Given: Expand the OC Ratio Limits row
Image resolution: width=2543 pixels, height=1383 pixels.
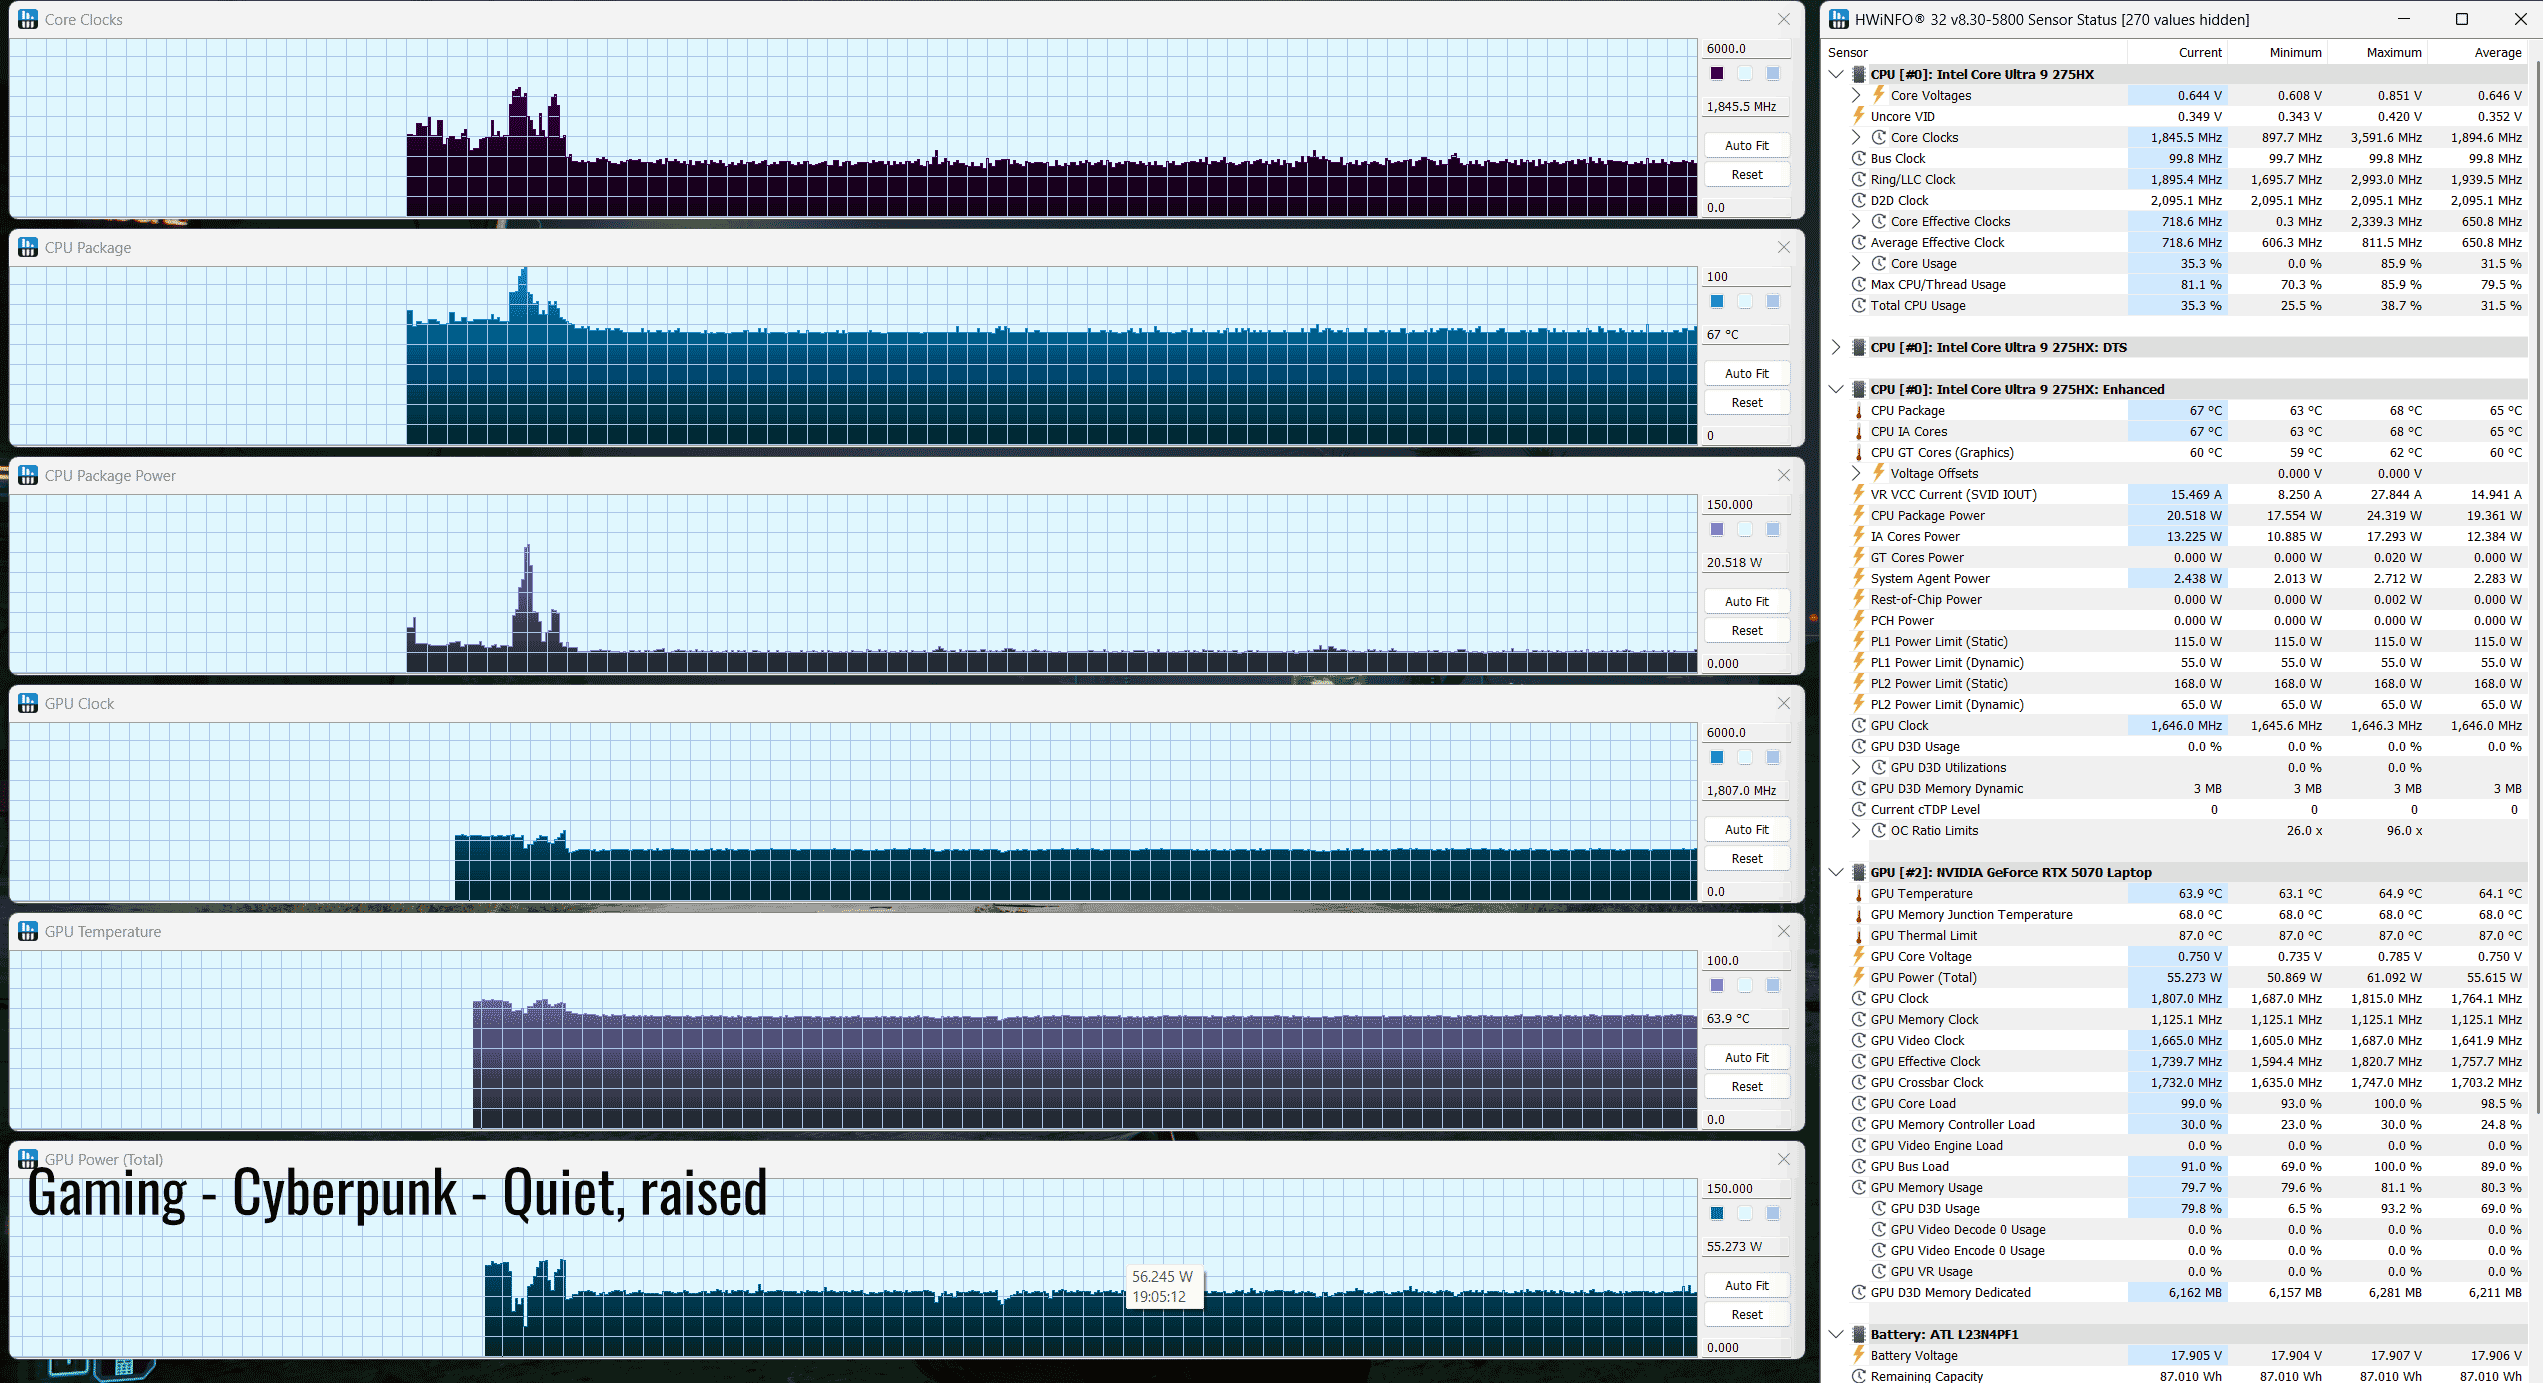Looking at the screenshot, I should pos(1856,830).
